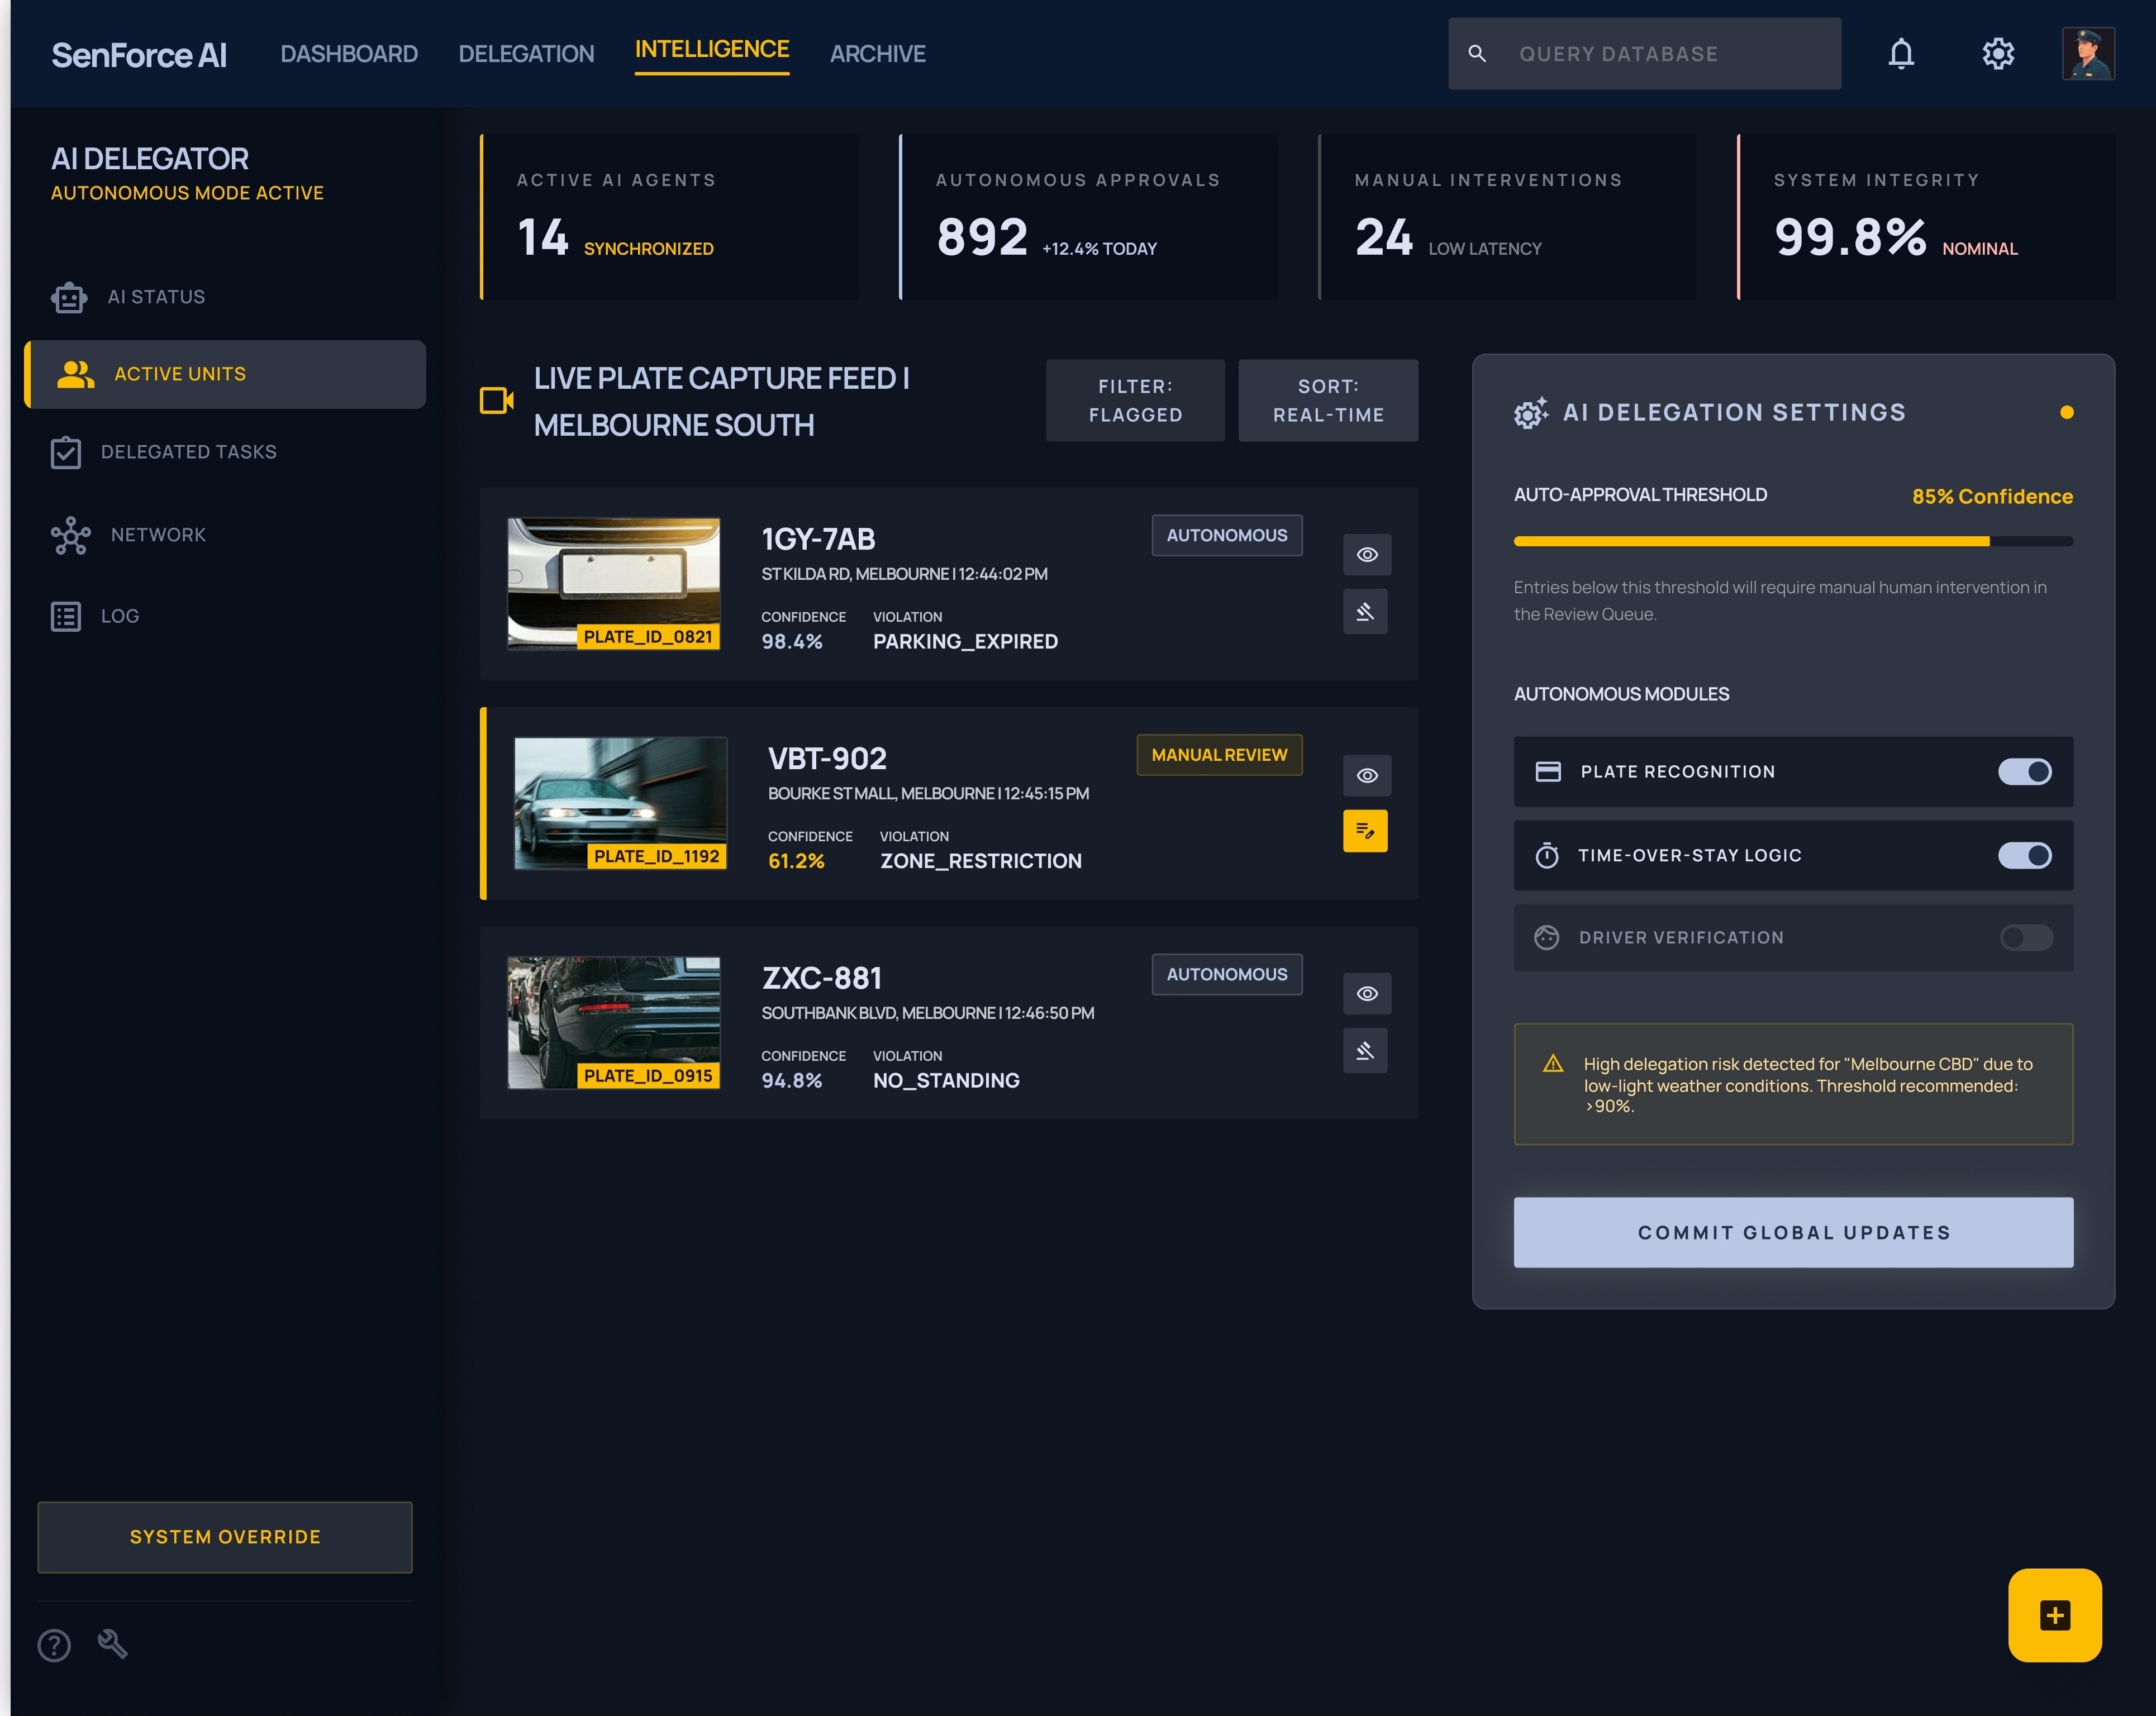Viewport: 2156px width, 1716px height.
Task: Click the Active AI Agents card
Action: 669,217
